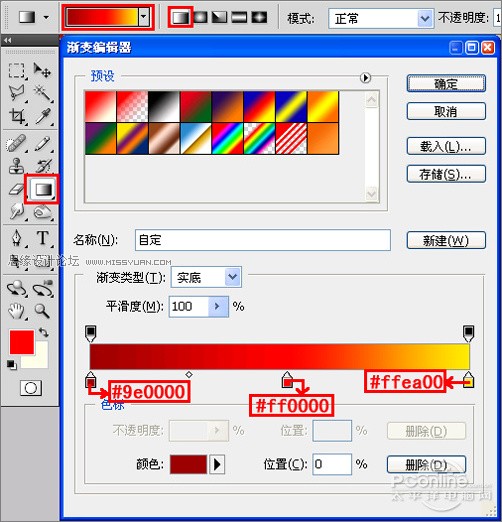Viewport: 502px width, 522px height.
Task: Choose Reflected Gradient style
Action: pyautogui.click(x=239, y=17)
